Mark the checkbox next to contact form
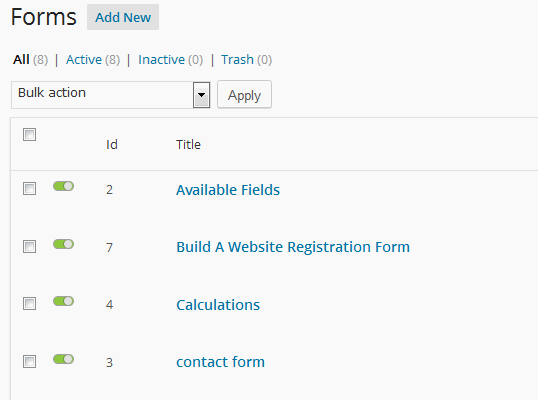The width and height of the screenshot is (538, 400). tap(30, 361)
